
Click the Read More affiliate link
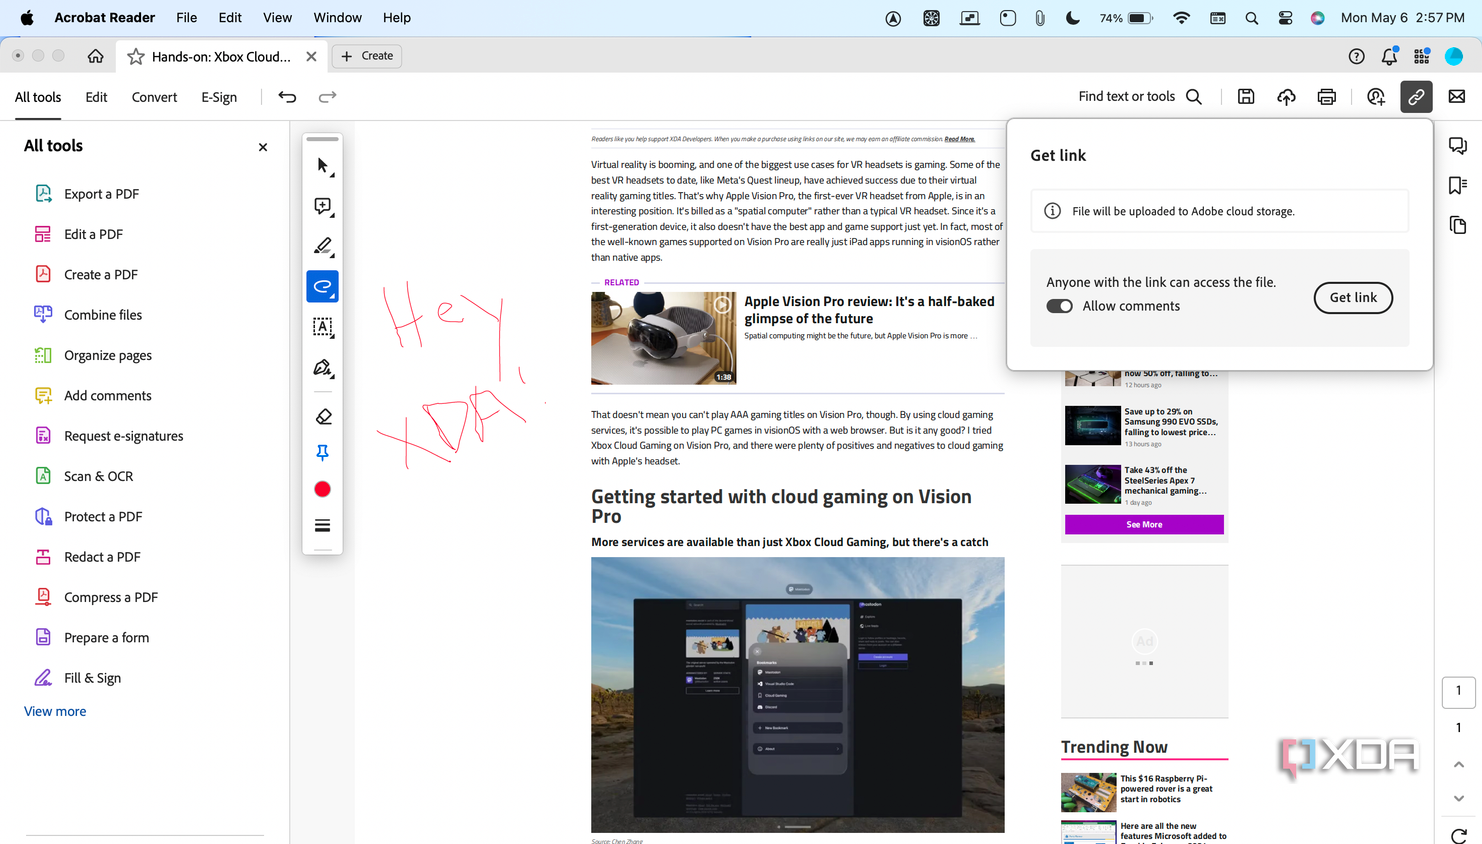click(959, 139)
